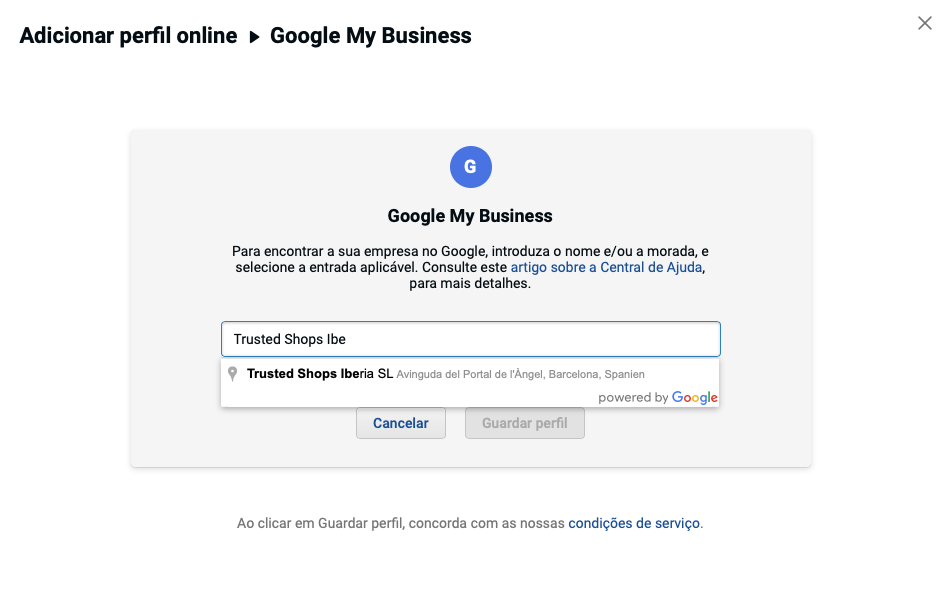Click the blue circular G icon
The image size is (945, 603).
(470, 167)
